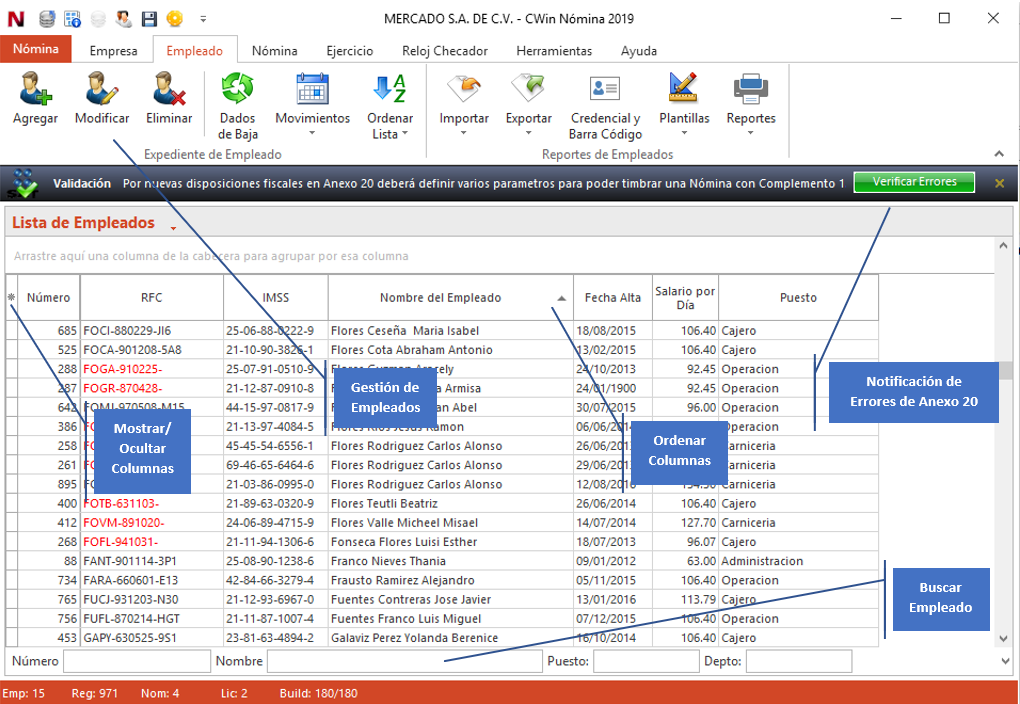Open the Lista de Empleados dropdown arrow
The width and height of the screenshot is (1020, 704).
click(174, 228)
